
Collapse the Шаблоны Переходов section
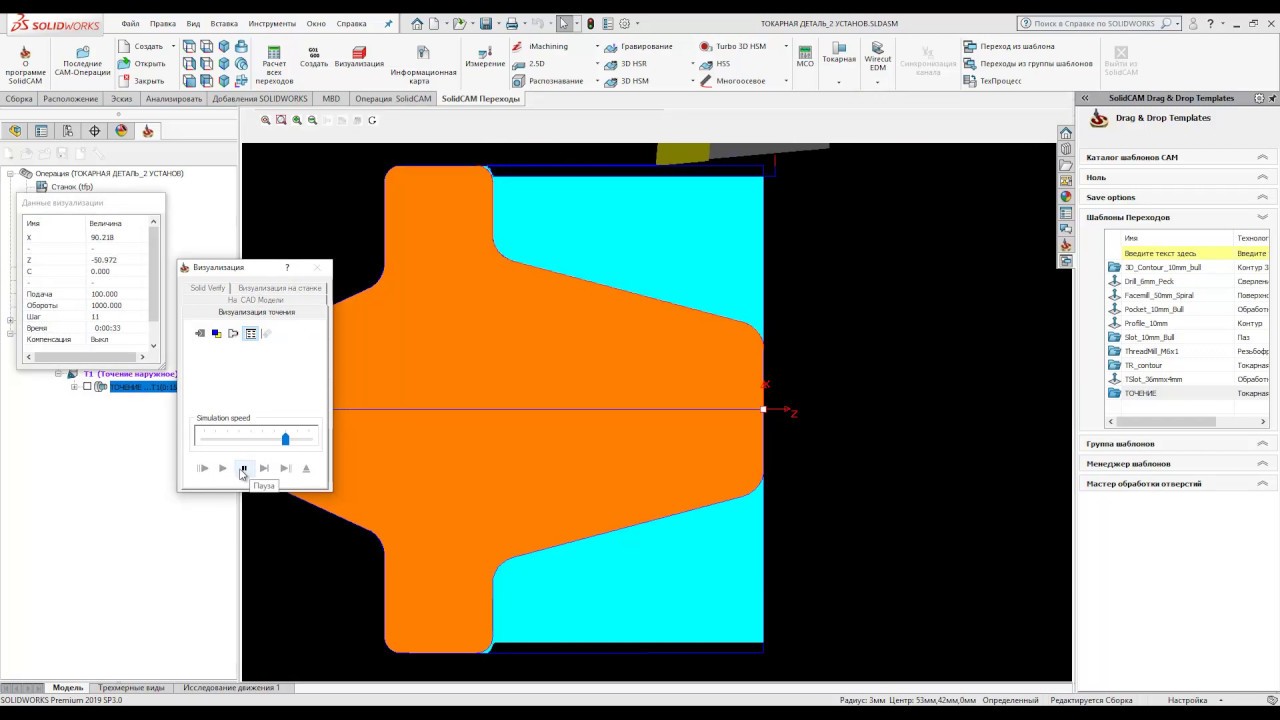coord(1262,217)
